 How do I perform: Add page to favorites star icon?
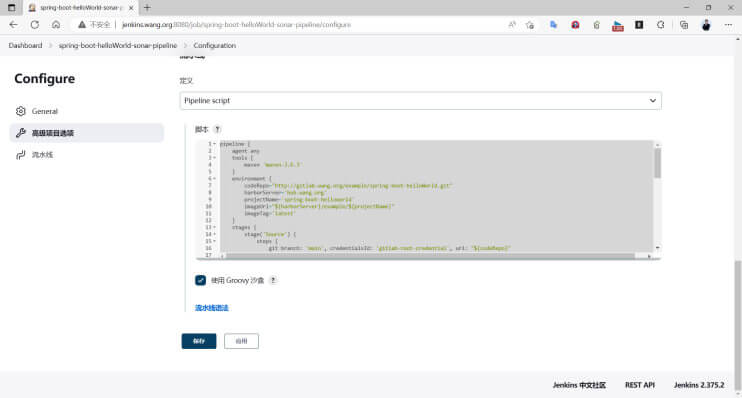click(530, 25)
